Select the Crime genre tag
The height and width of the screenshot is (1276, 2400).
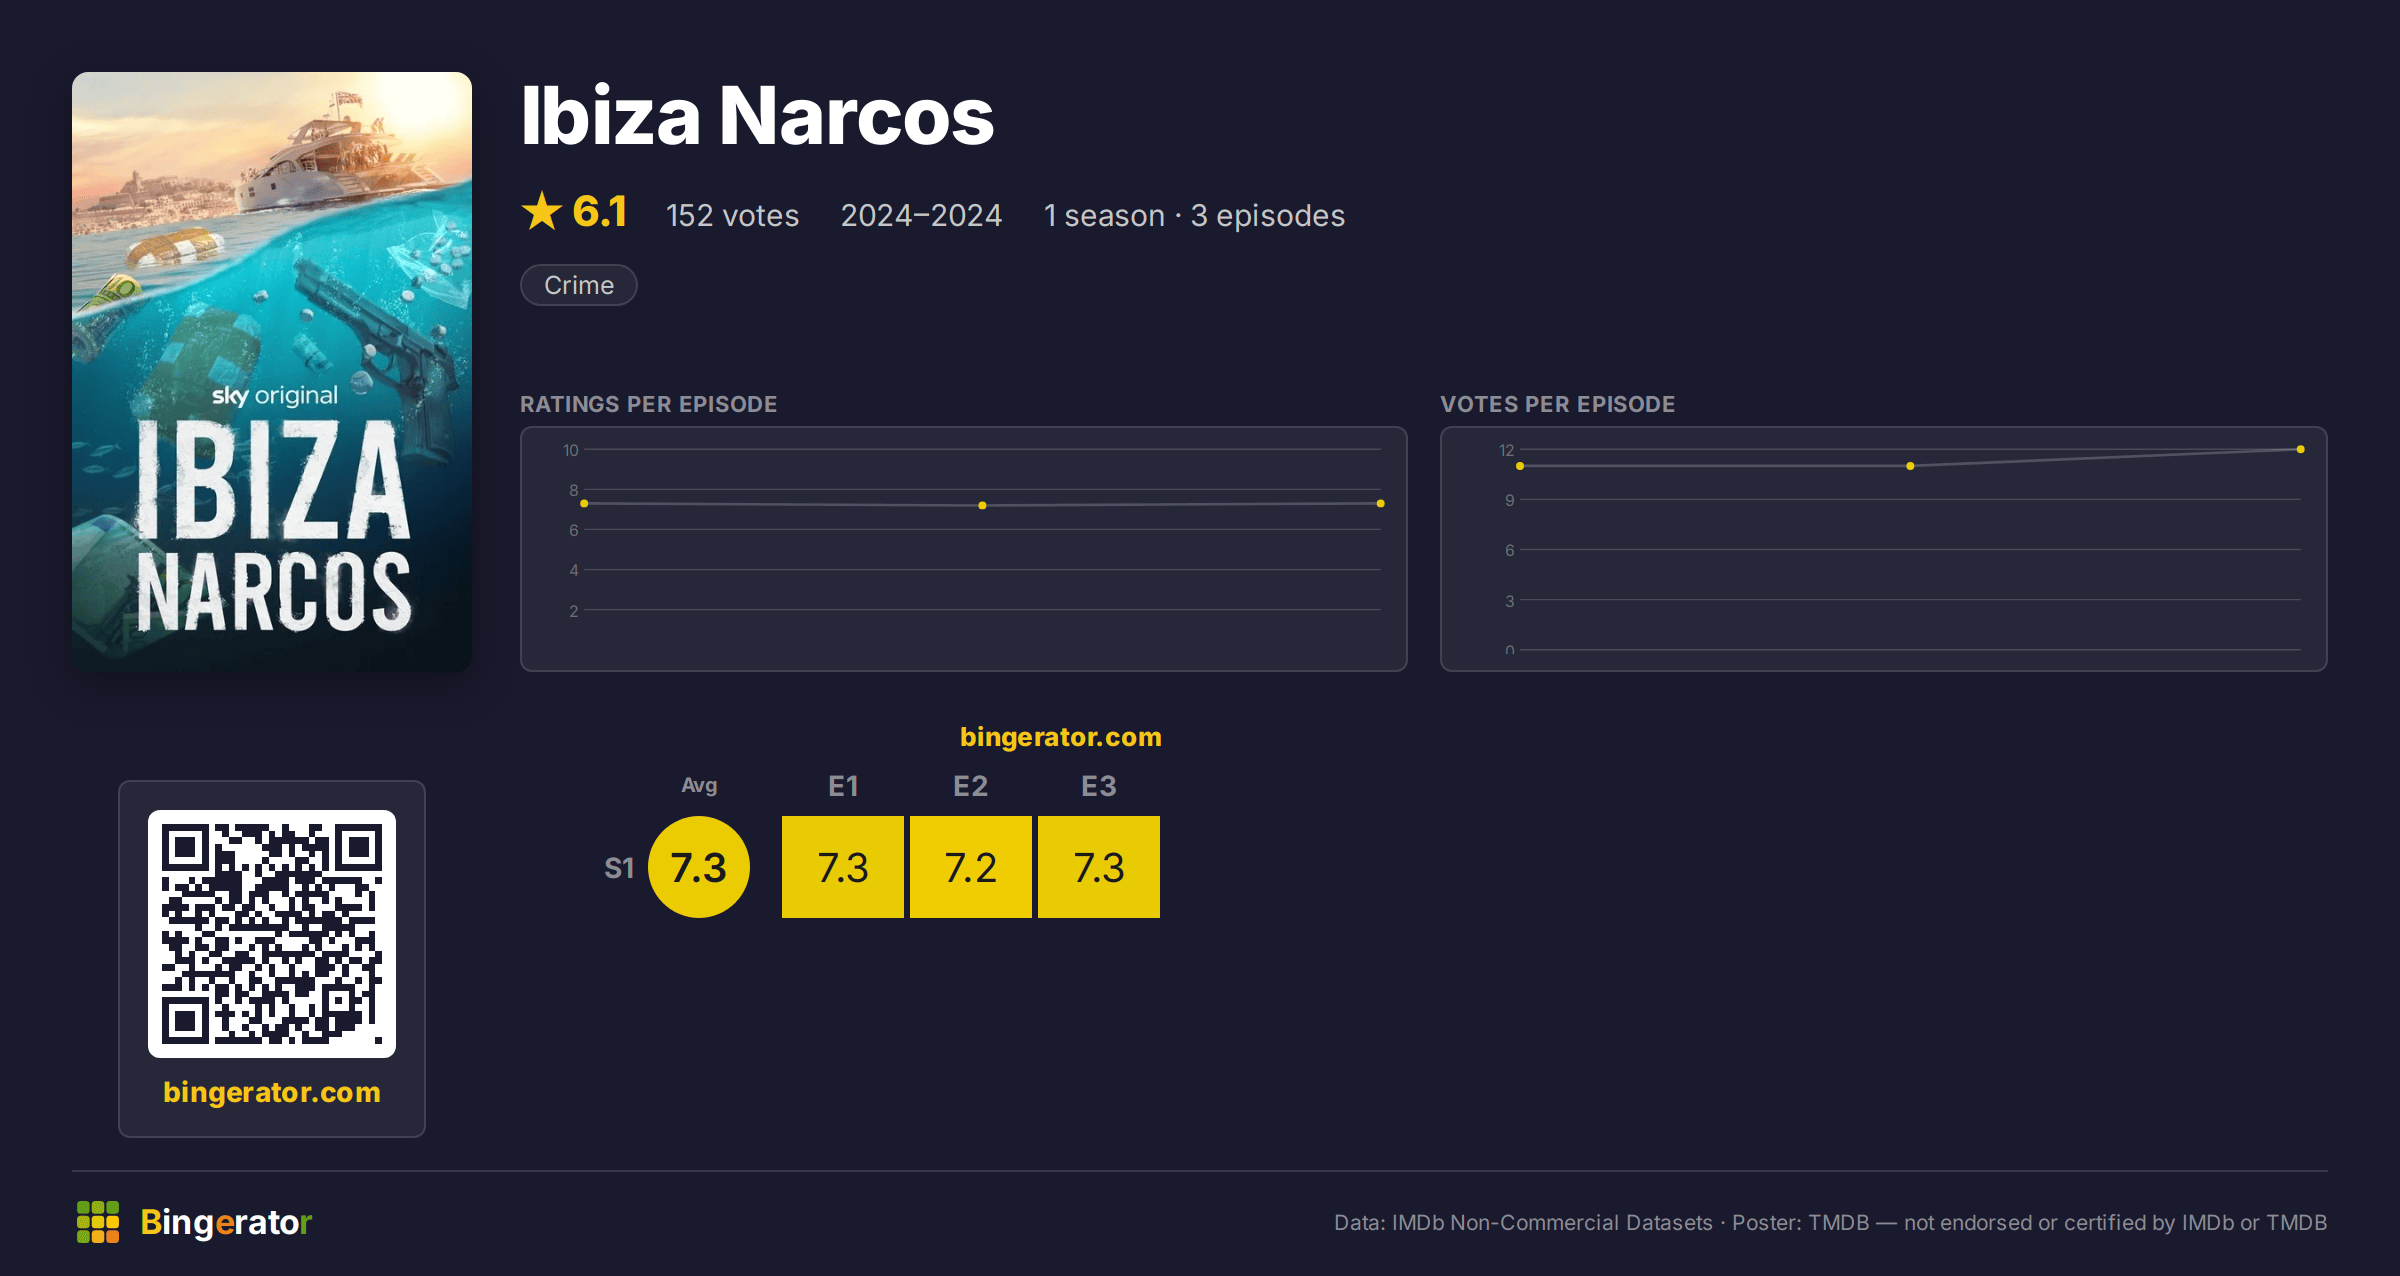[x=579, y=285]
